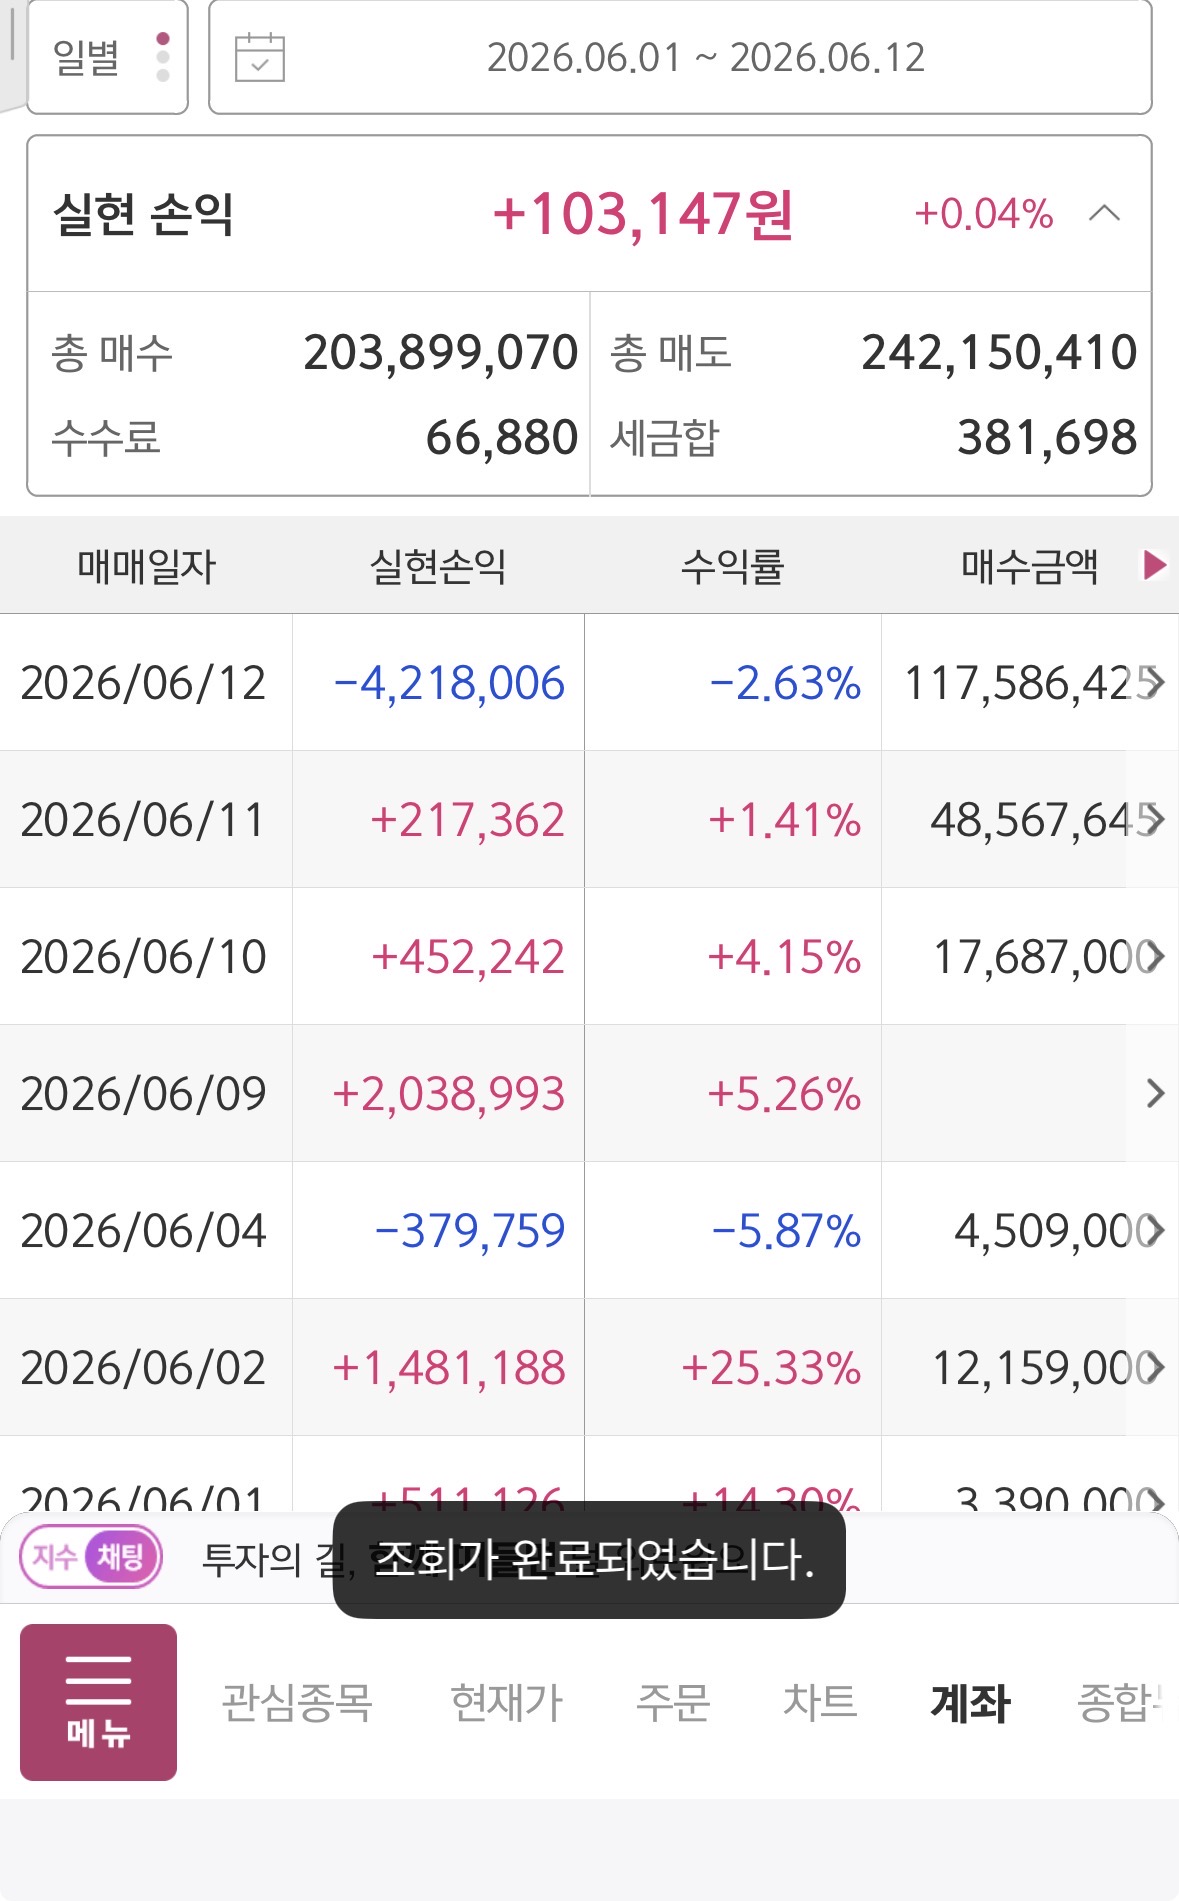Sort by the 실현손익 column header
The width and height of the screenshot is (1179, 1901).
[x=438, y=566]
